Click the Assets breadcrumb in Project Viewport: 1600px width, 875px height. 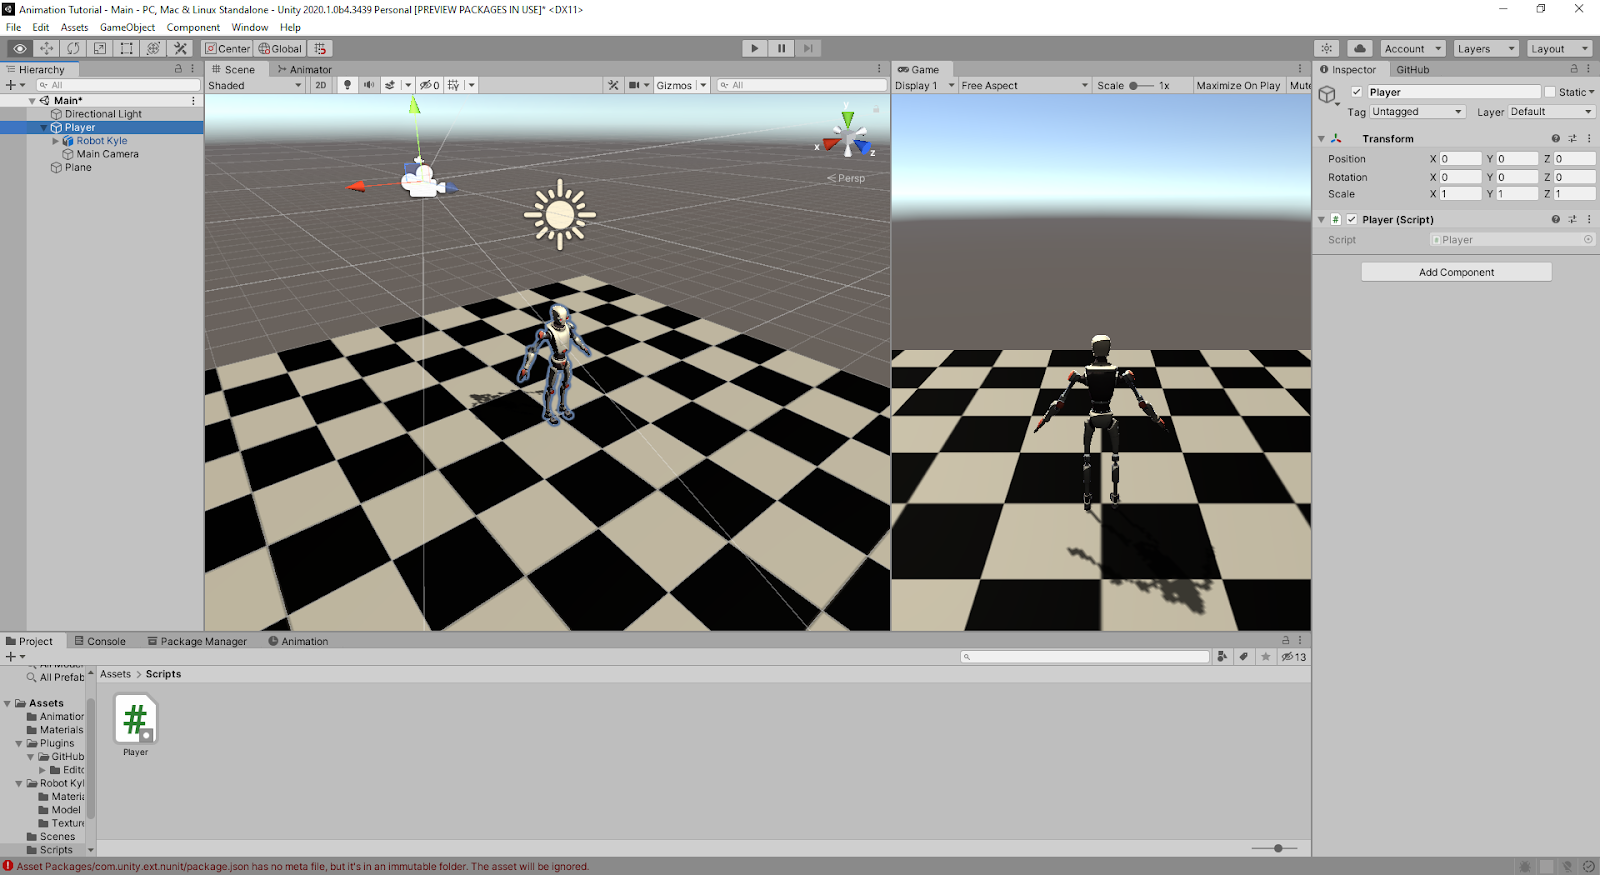pos(115,674)
